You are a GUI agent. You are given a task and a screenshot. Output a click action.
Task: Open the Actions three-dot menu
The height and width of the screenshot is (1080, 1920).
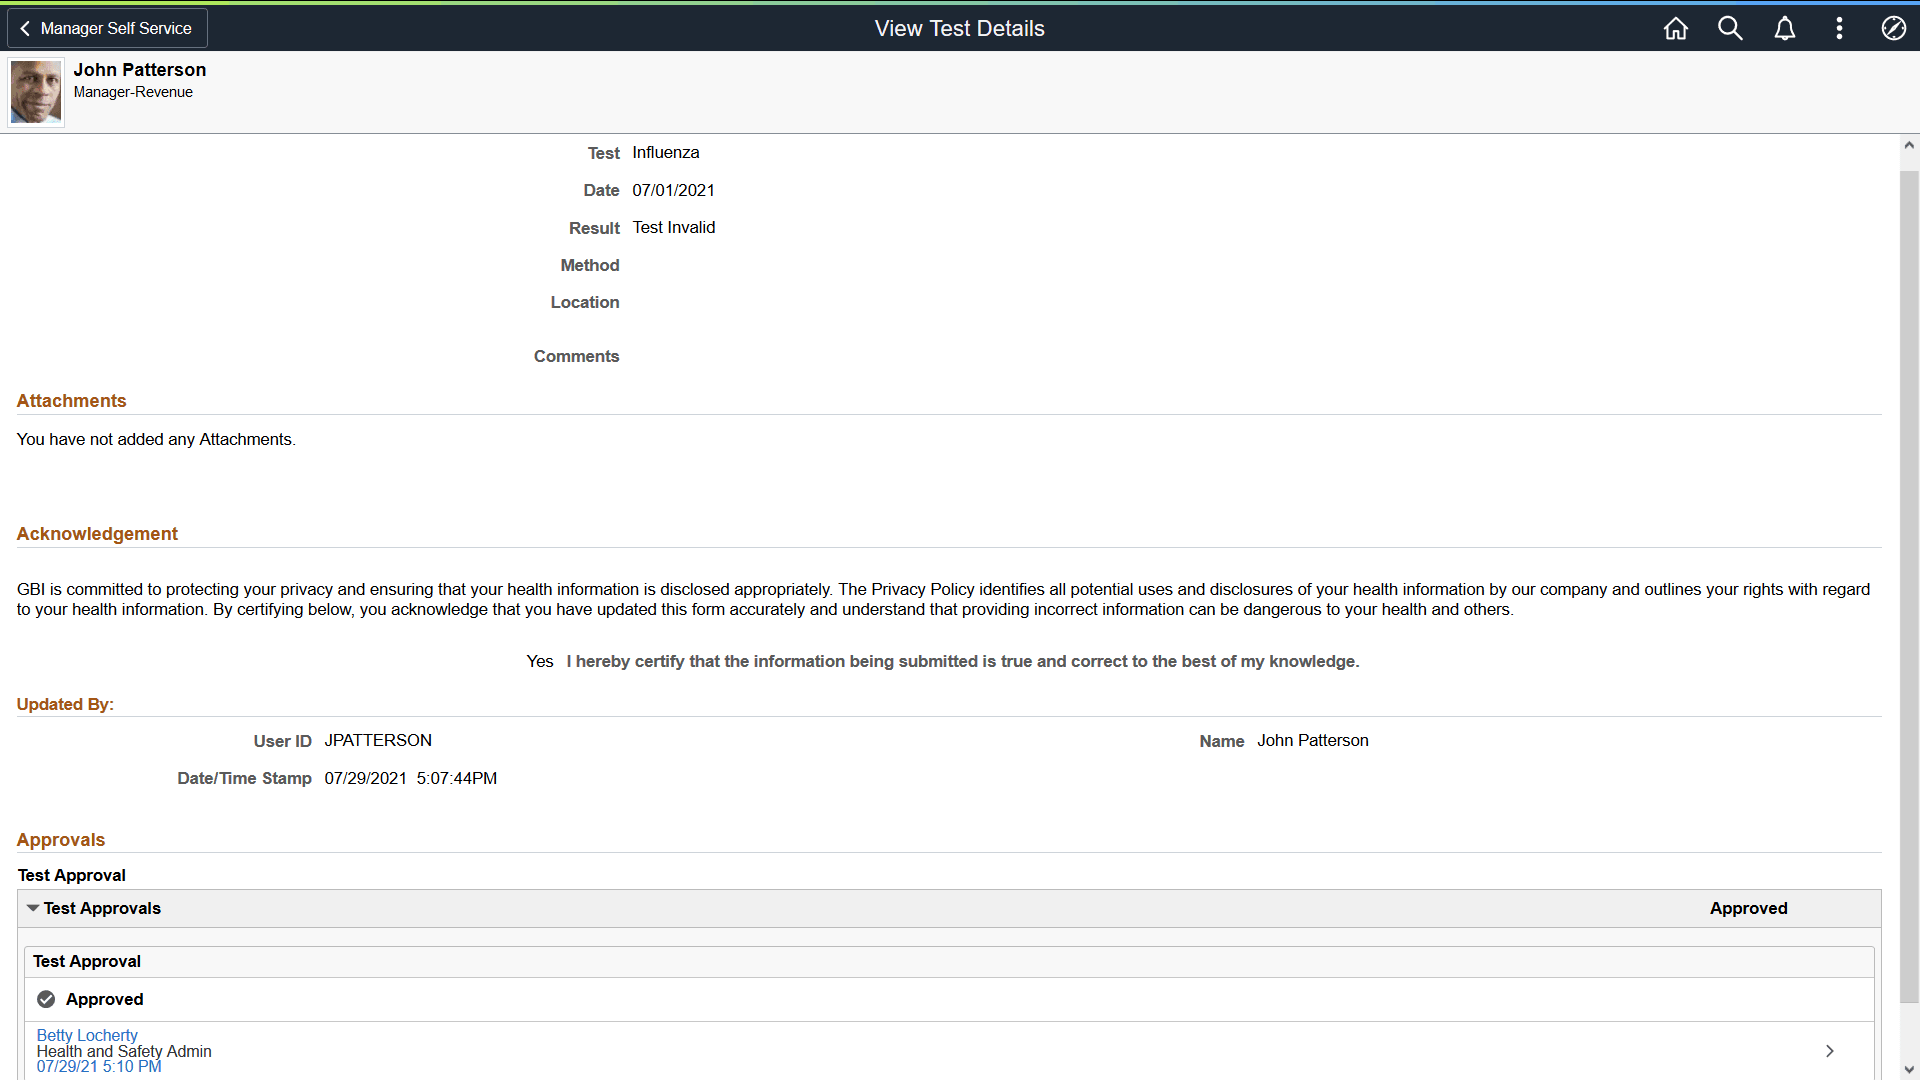point(1839,28)
